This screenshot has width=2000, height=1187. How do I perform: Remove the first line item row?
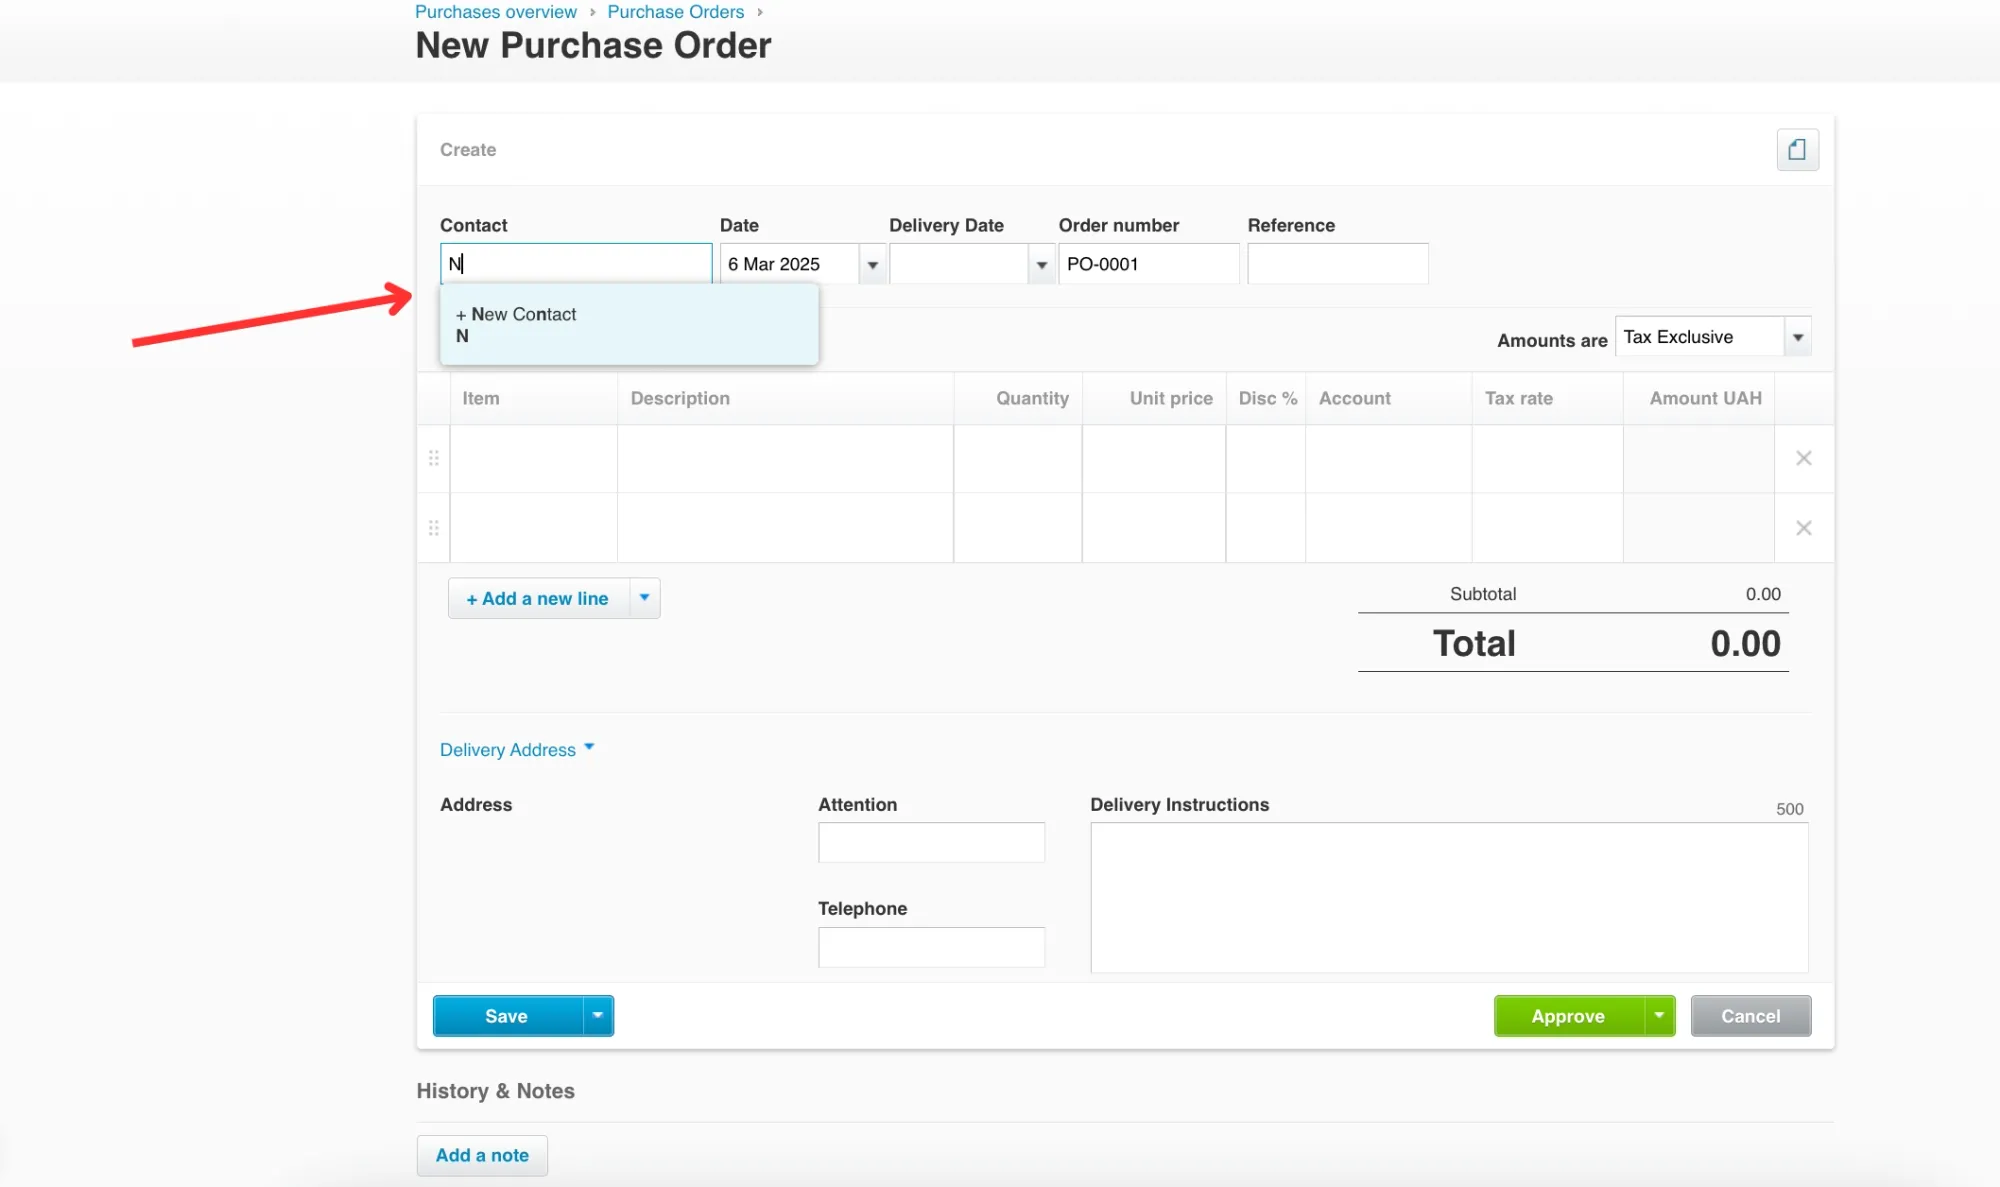pos(1804,458)
